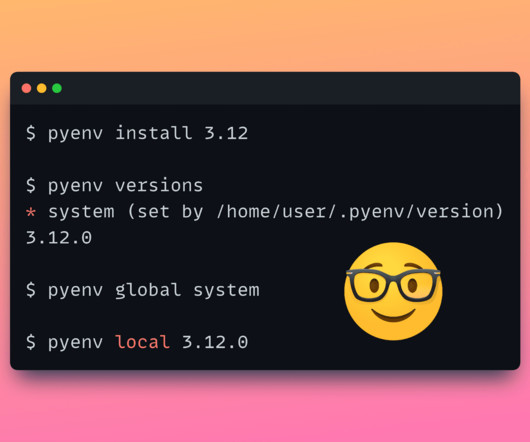This screenshot has width=530, height=442.
Task: Click the 3.12.0 at end of local command
Action: pyautogui.click(x=215, y=342)
